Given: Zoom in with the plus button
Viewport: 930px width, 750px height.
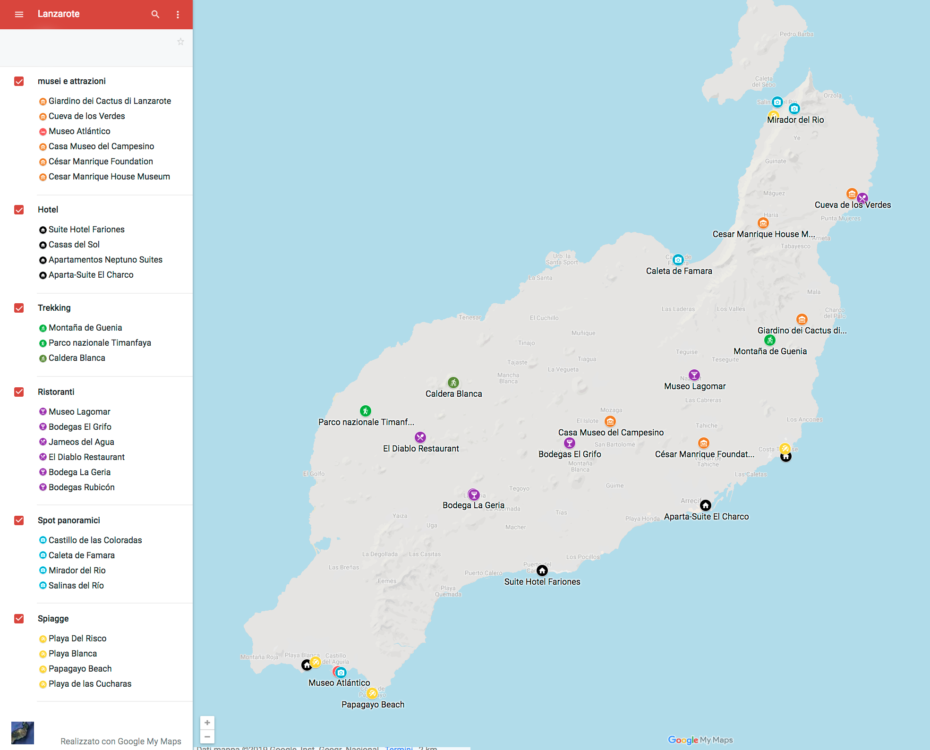Looking at the screenshot, I should click(207, 723).
